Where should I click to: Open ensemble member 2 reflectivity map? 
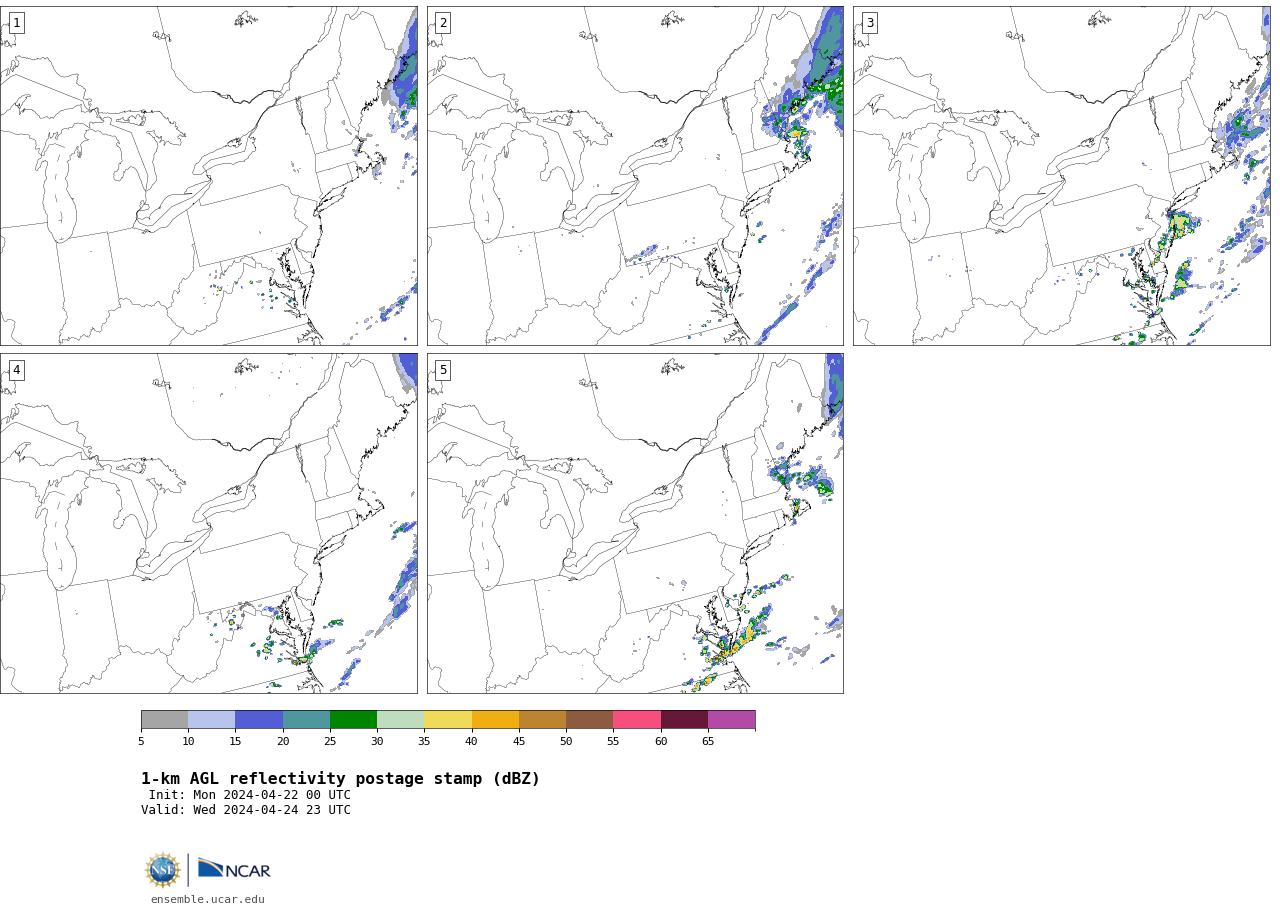[x=635, y=176]
